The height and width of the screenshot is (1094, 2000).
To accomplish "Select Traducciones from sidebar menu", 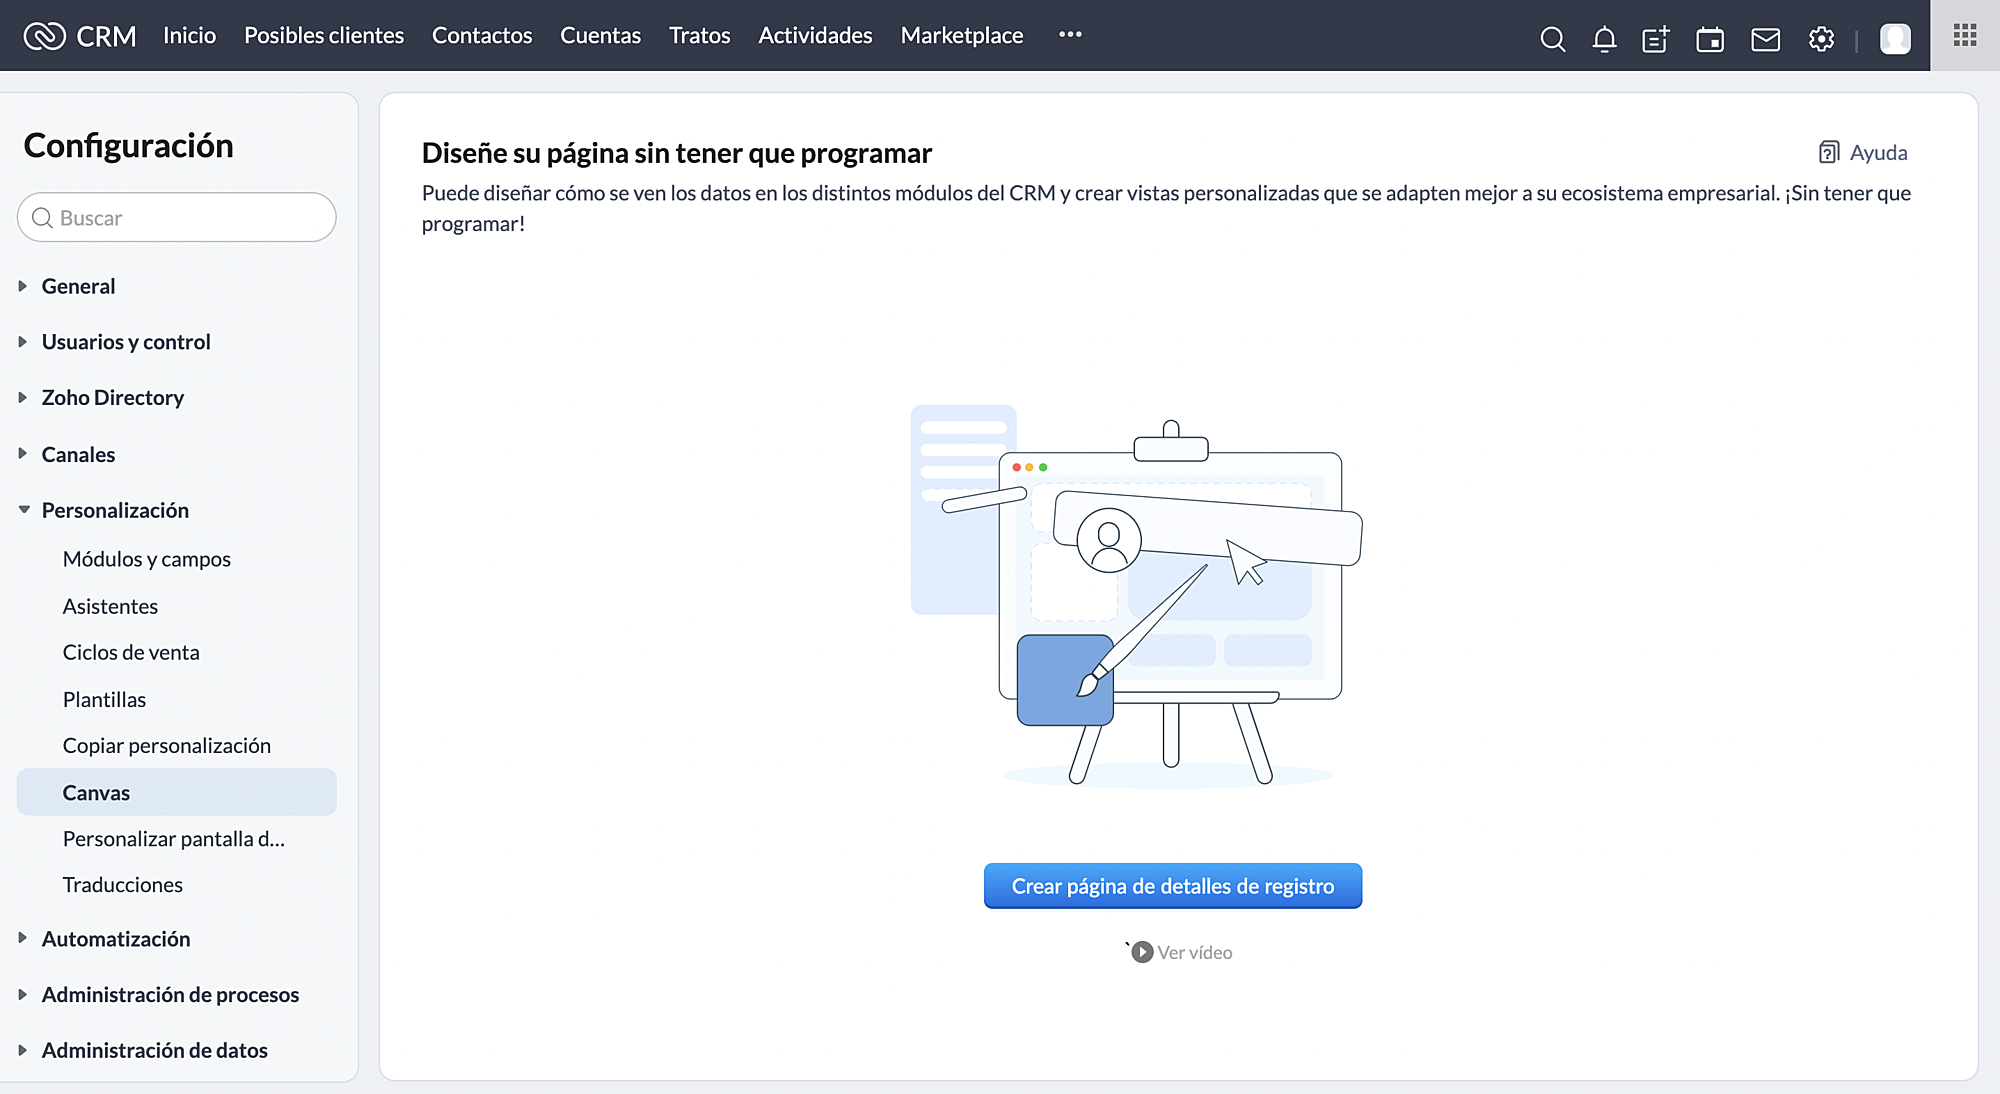I will point(124,884).
